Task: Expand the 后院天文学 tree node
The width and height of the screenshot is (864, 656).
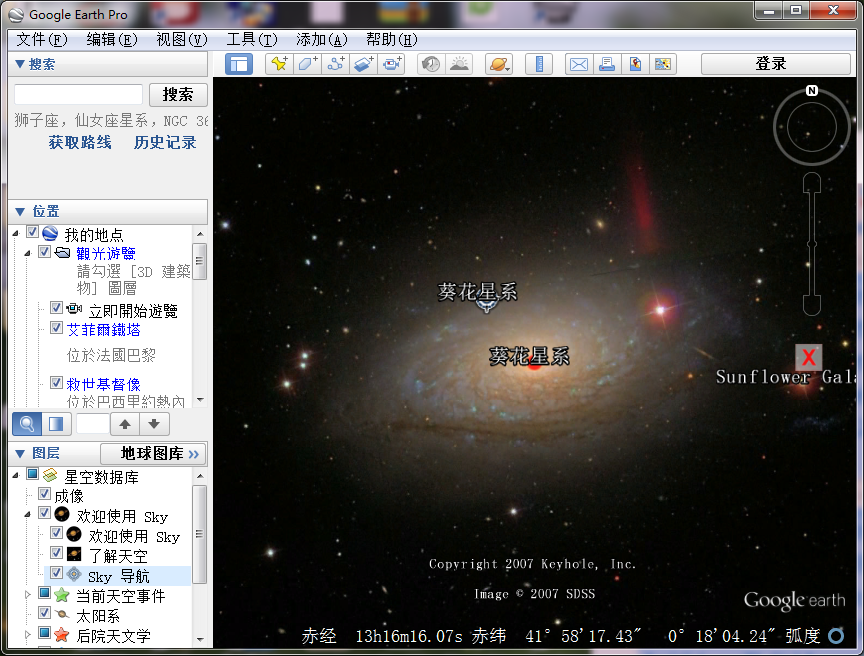Action: click(x=28, y=635)
